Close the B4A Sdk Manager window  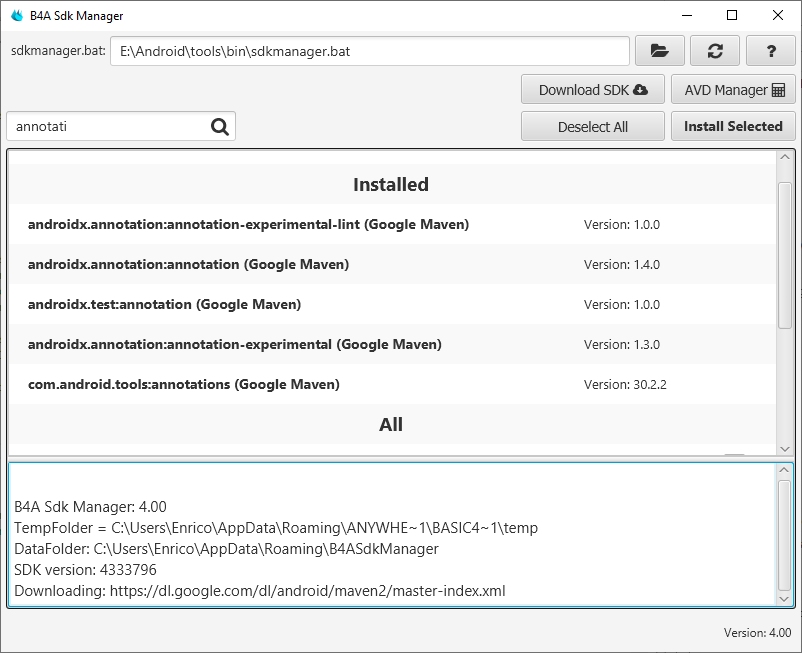click(777, 15)
